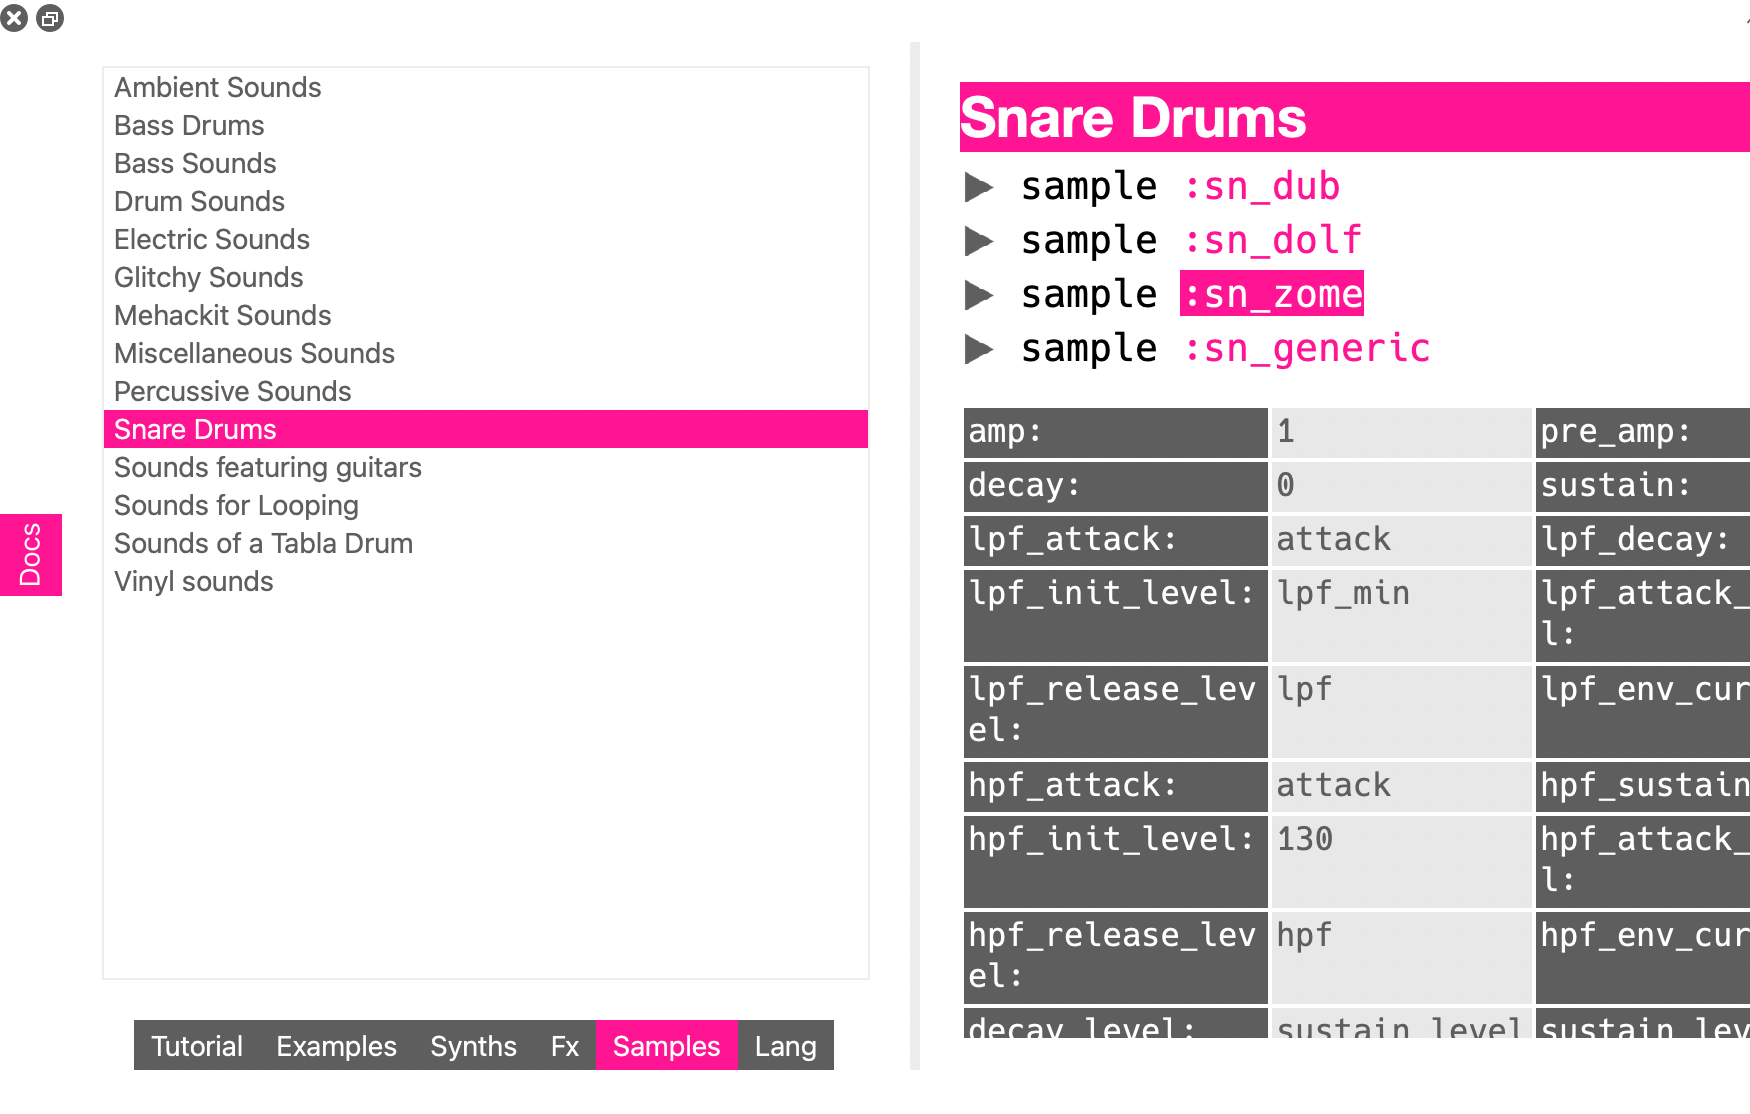
Task: Play the sn_zome sample preview
Action: pyautogui.click(x=978, y=295)
